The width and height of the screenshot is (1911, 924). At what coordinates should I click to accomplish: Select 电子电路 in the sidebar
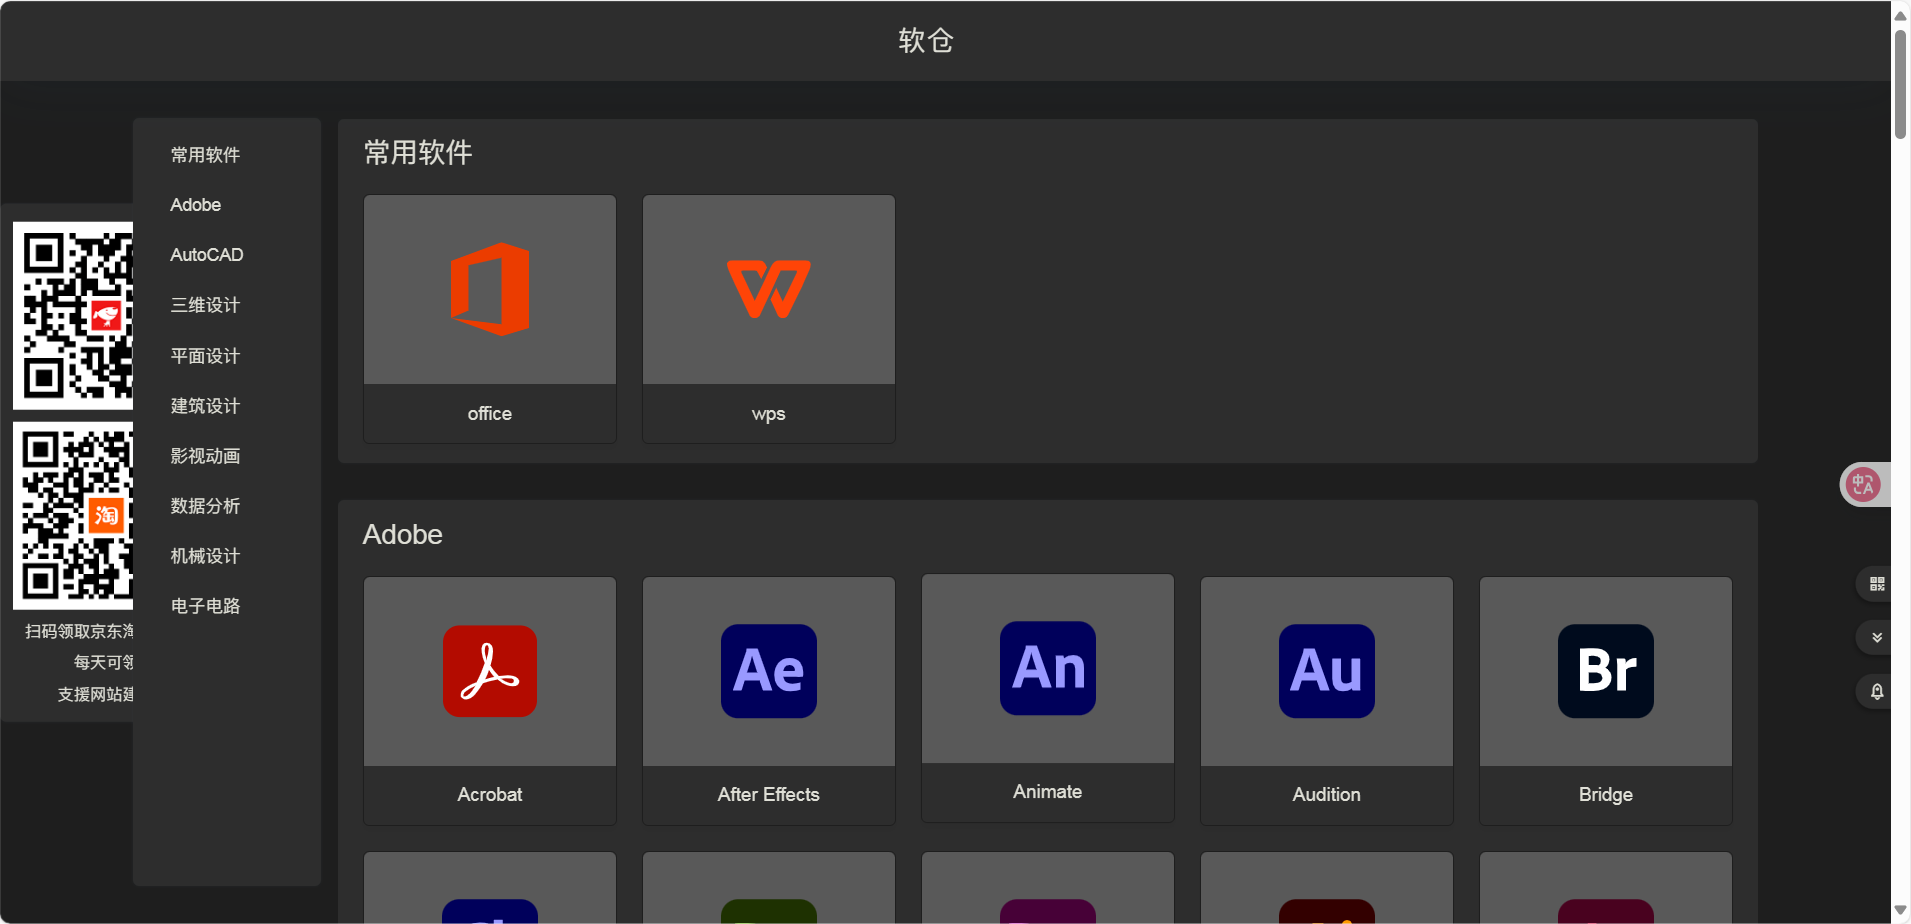205,606
